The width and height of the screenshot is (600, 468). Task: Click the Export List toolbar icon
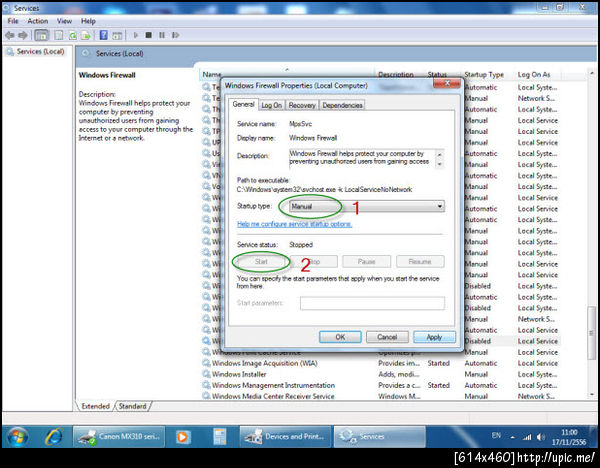click(86, 36)
